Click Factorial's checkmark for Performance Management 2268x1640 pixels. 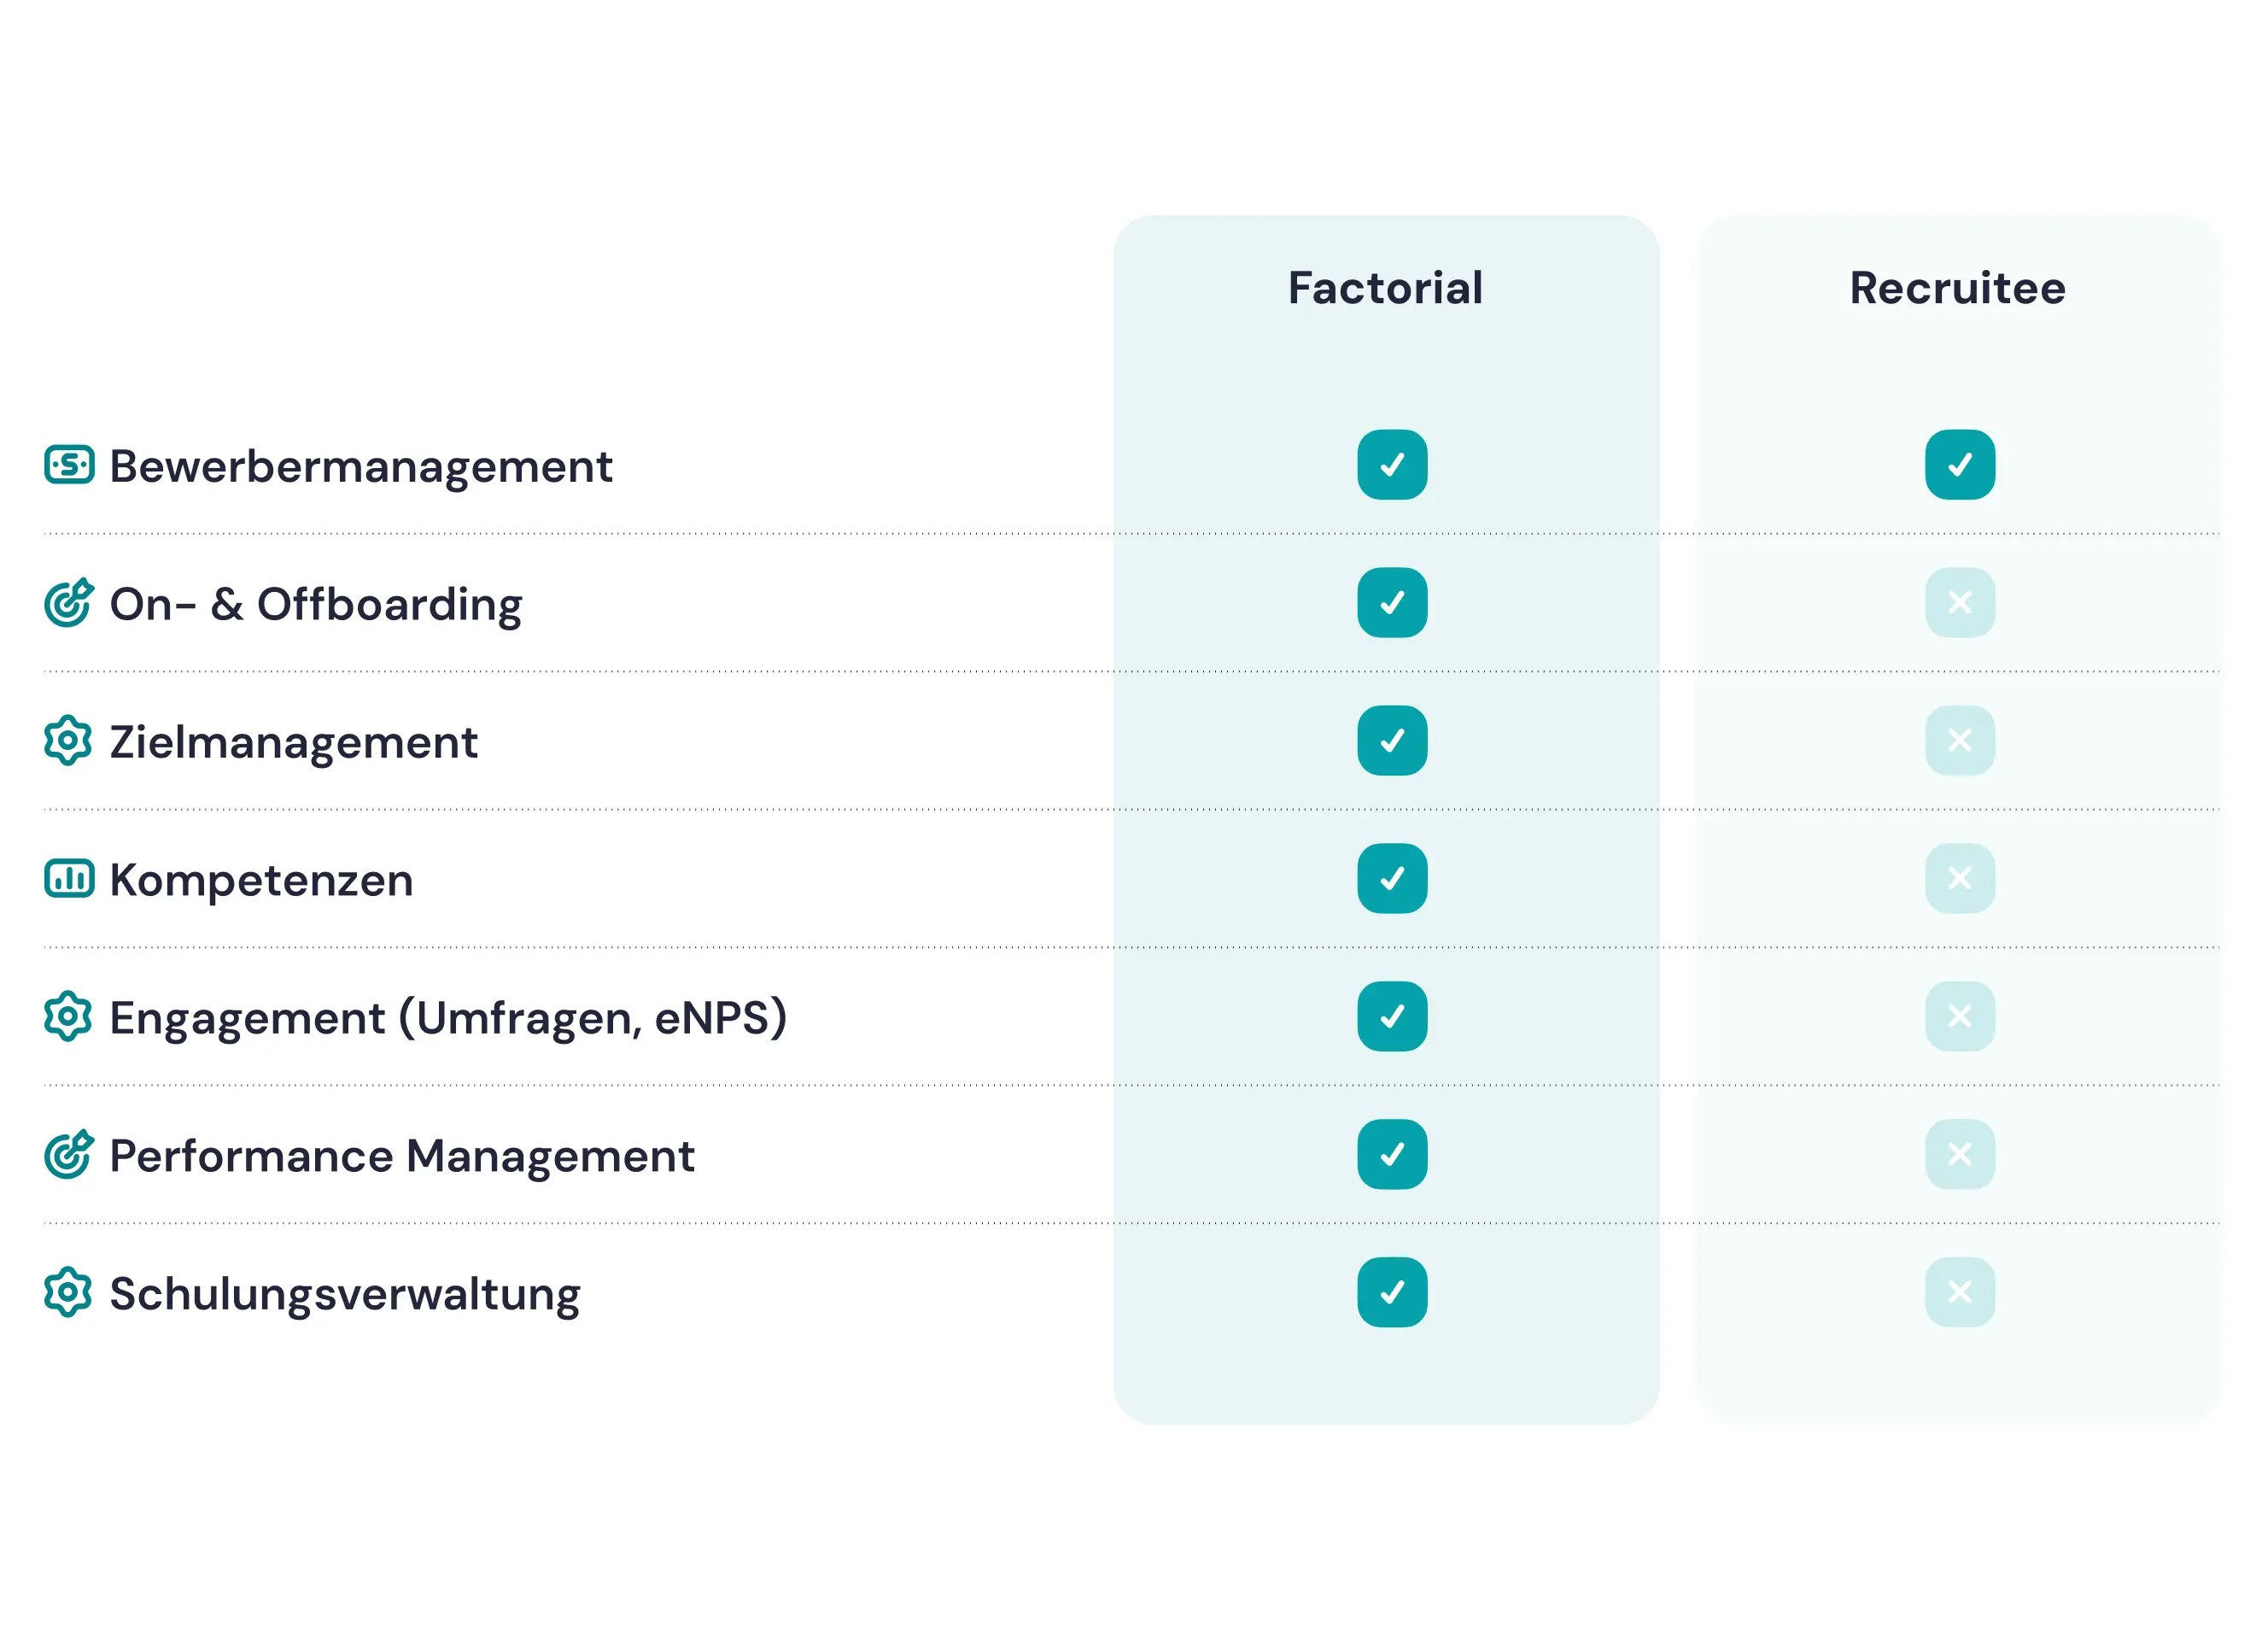(x=1391, y=1155)
